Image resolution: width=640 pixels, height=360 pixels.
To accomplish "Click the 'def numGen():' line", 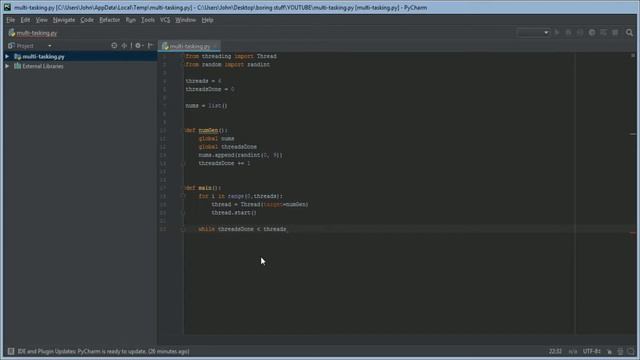I will (x=206, y=131).
